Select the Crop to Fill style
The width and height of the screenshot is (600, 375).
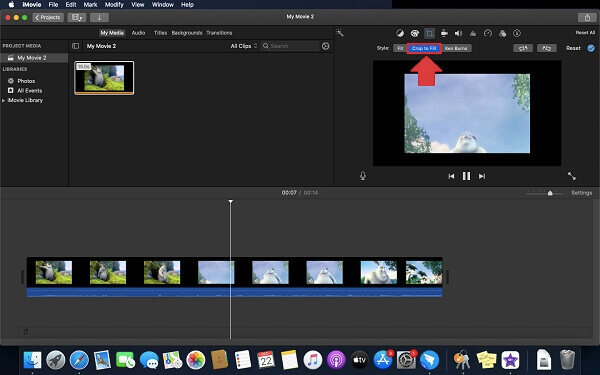point(424,48)
